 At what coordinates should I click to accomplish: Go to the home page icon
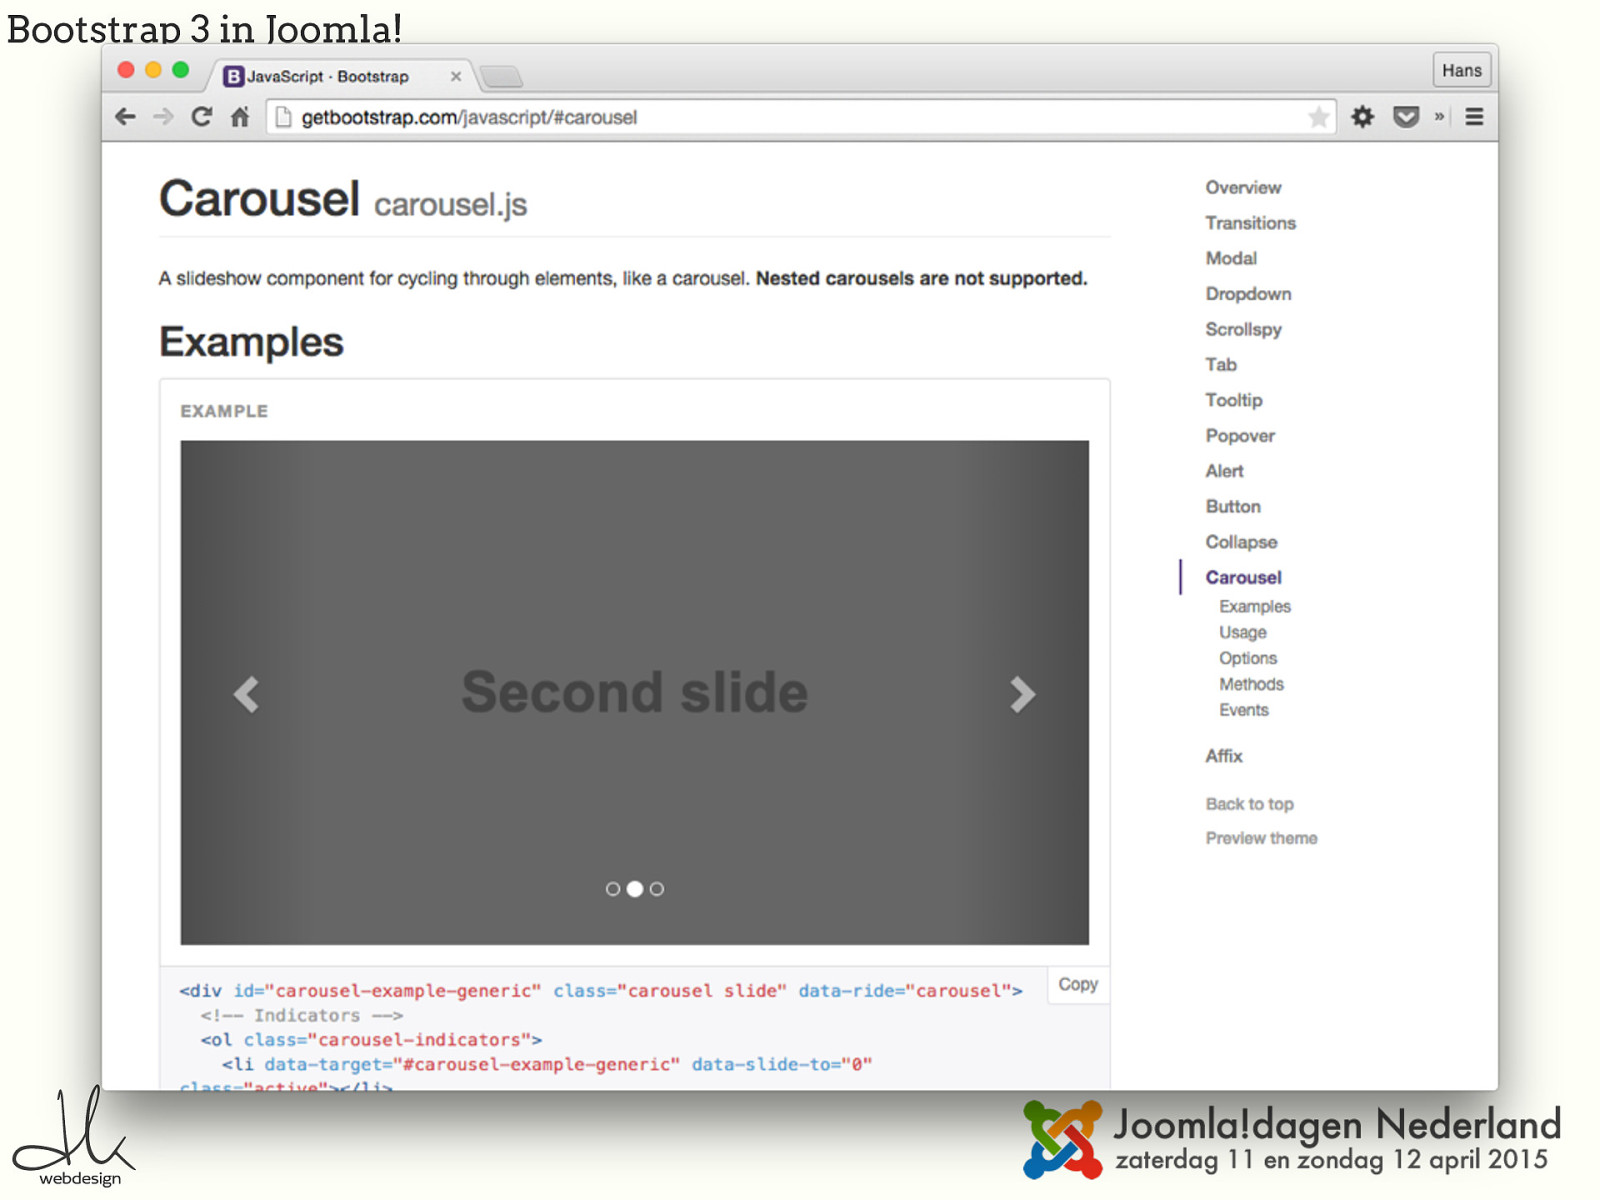(x=240, y=117)
